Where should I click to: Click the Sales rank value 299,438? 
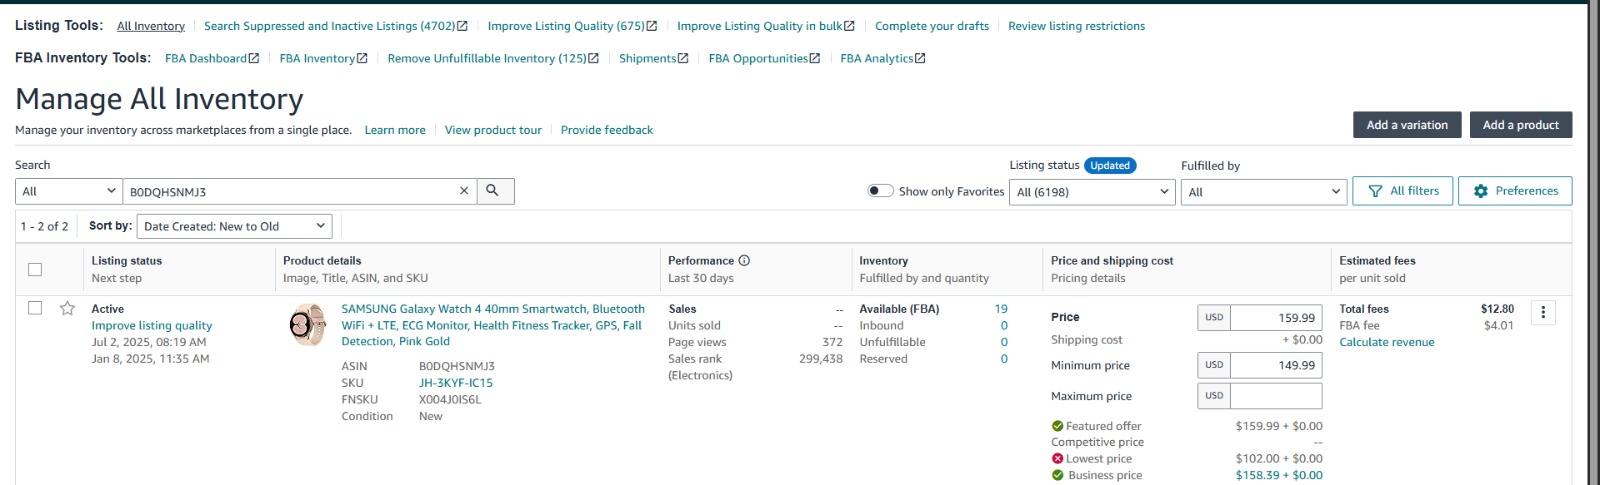(821, 359)
